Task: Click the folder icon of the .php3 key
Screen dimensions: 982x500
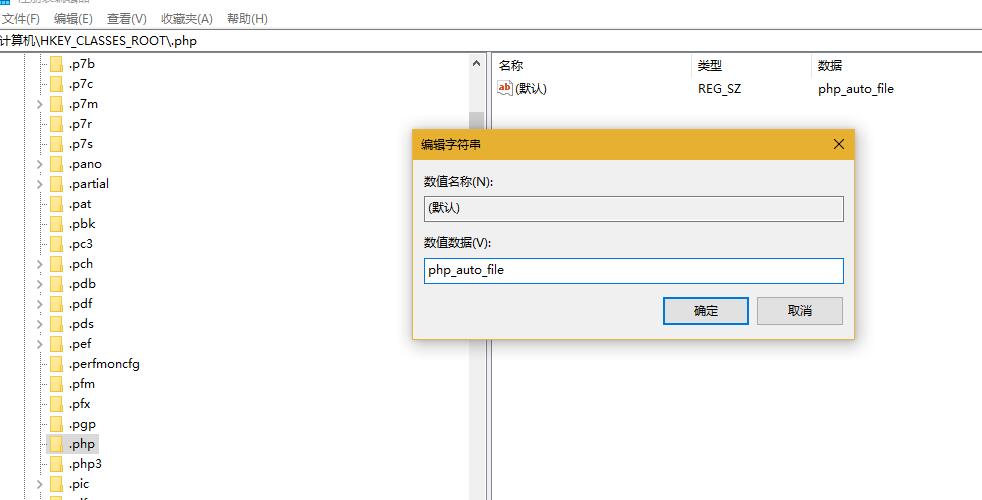Action: (56, 464)
